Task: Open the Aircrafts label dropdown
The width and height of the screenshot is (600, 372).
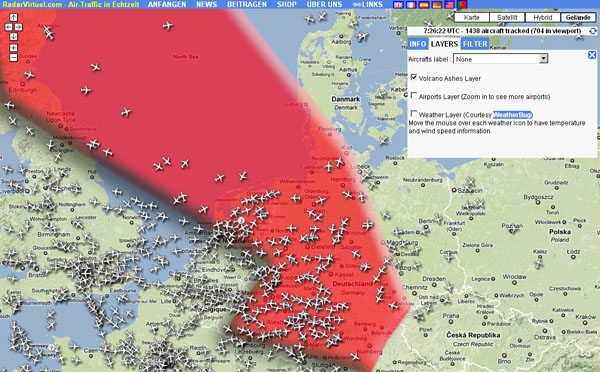Action: coord(501,59)
